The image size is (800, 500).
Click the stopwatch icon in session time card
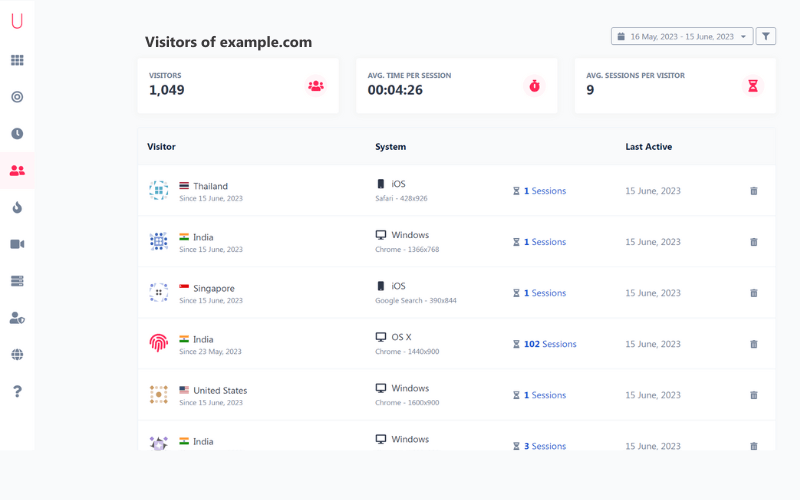[x=534, y=86]
